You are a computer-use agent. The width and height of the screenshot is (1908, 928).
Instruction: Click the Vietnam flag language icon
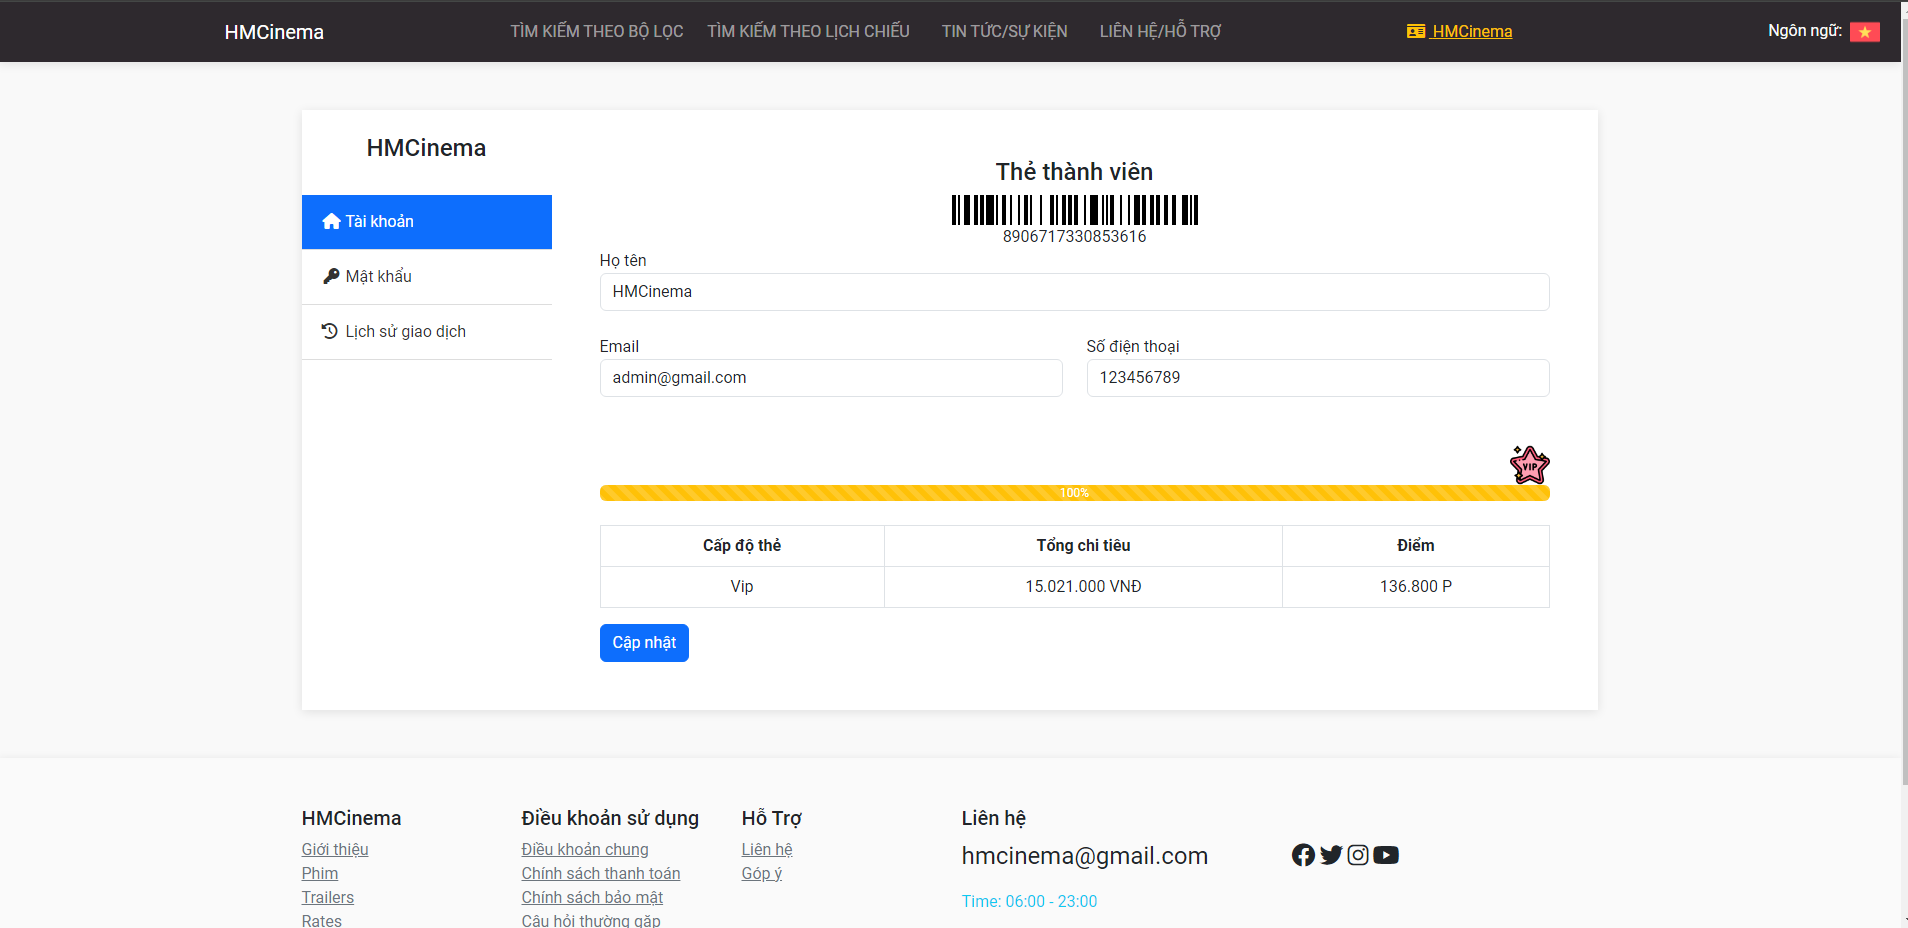1864,32
